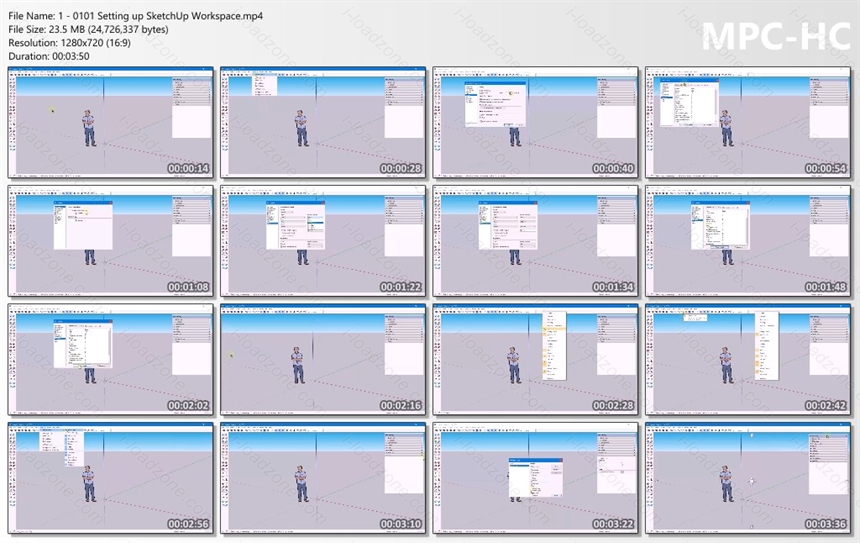This screenshot has width=860, height=543.
Task: Select the 00:02:02 frame thumbnail
Action: 111,359
